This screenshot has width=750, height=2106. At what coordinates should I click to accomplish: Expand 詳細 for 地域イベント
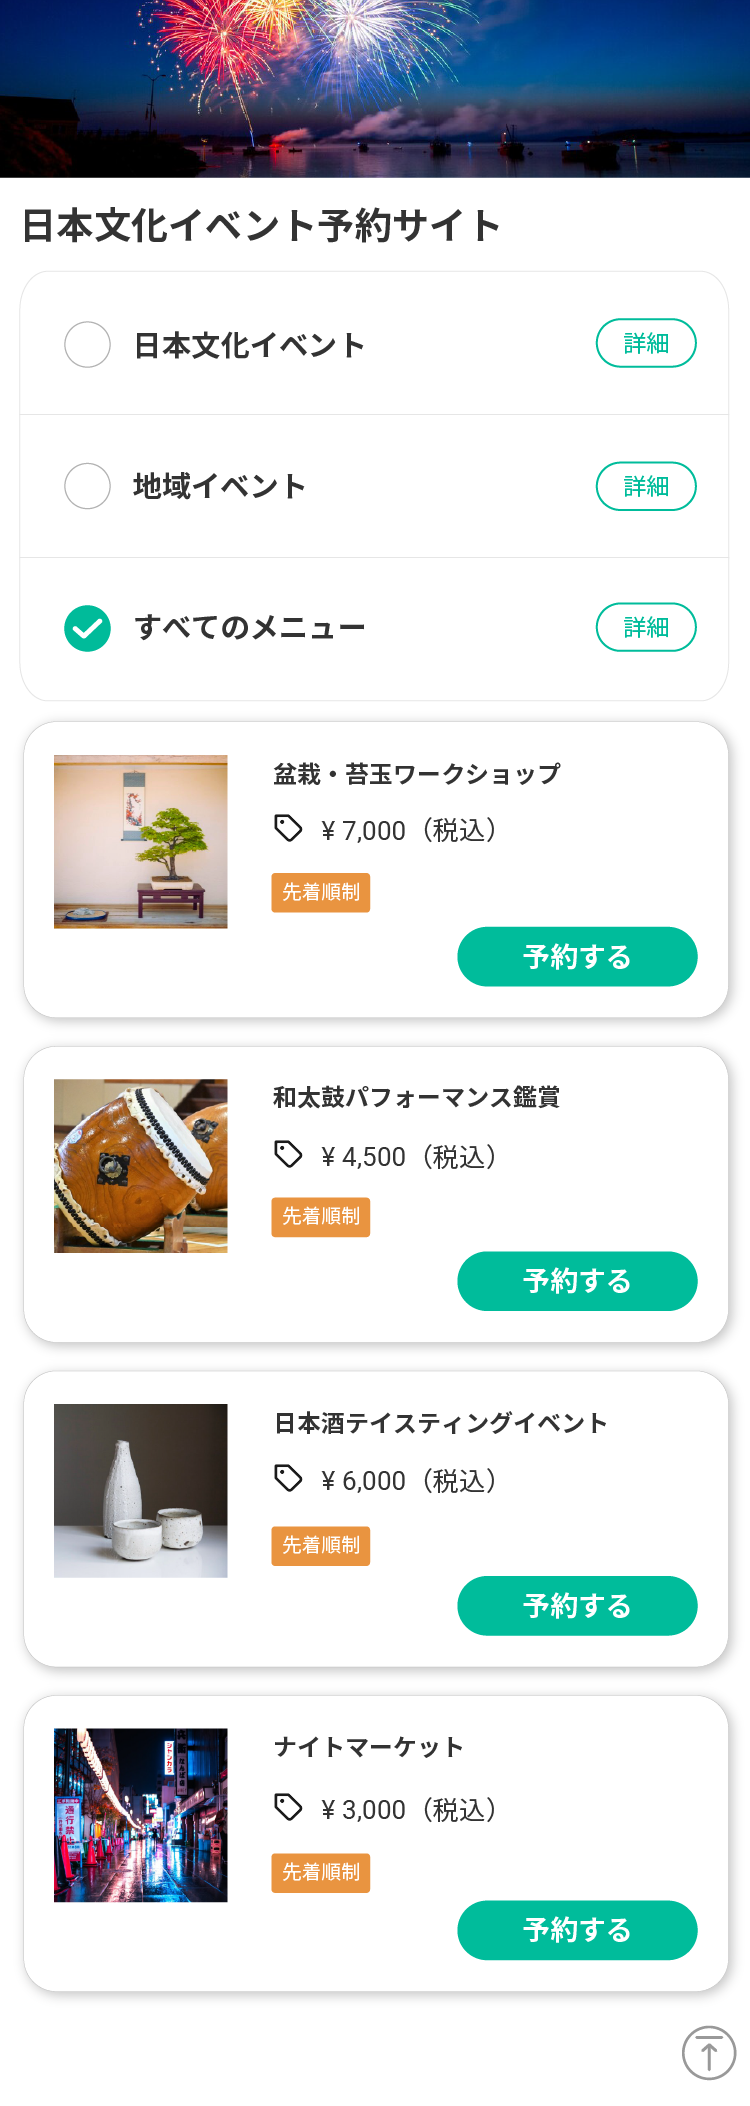click(646, 486)
